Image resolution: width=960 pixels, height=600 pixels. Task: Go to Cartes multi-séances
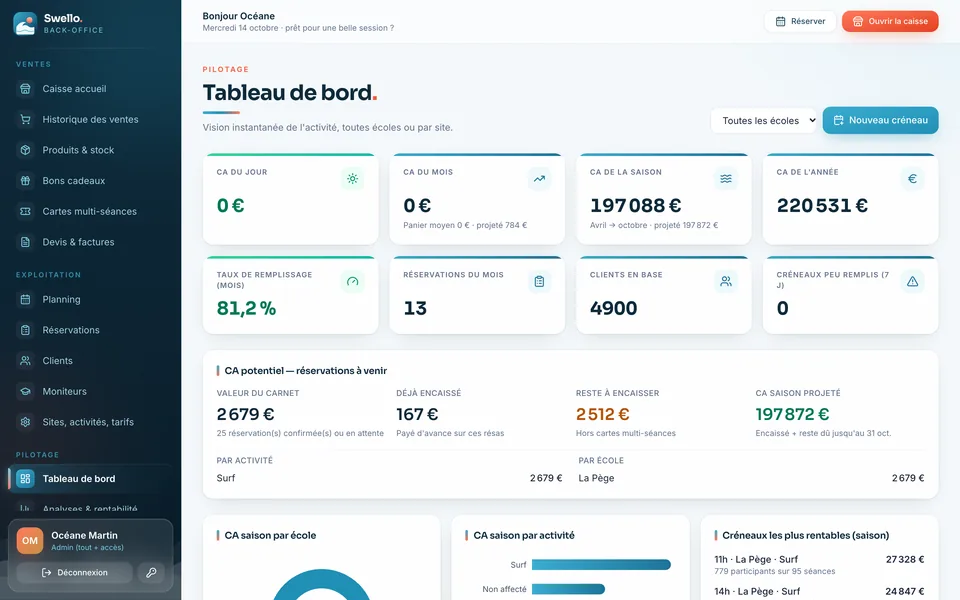[91, 211]
